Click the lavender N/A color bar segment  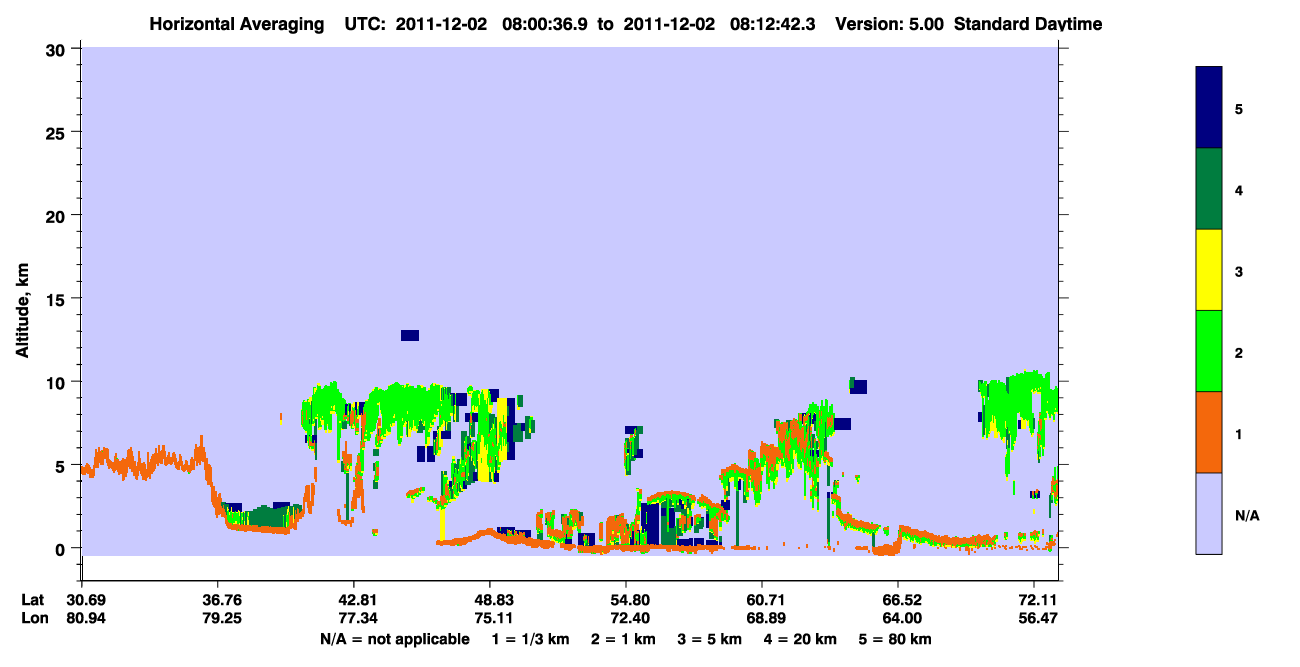pos(1208,513)
